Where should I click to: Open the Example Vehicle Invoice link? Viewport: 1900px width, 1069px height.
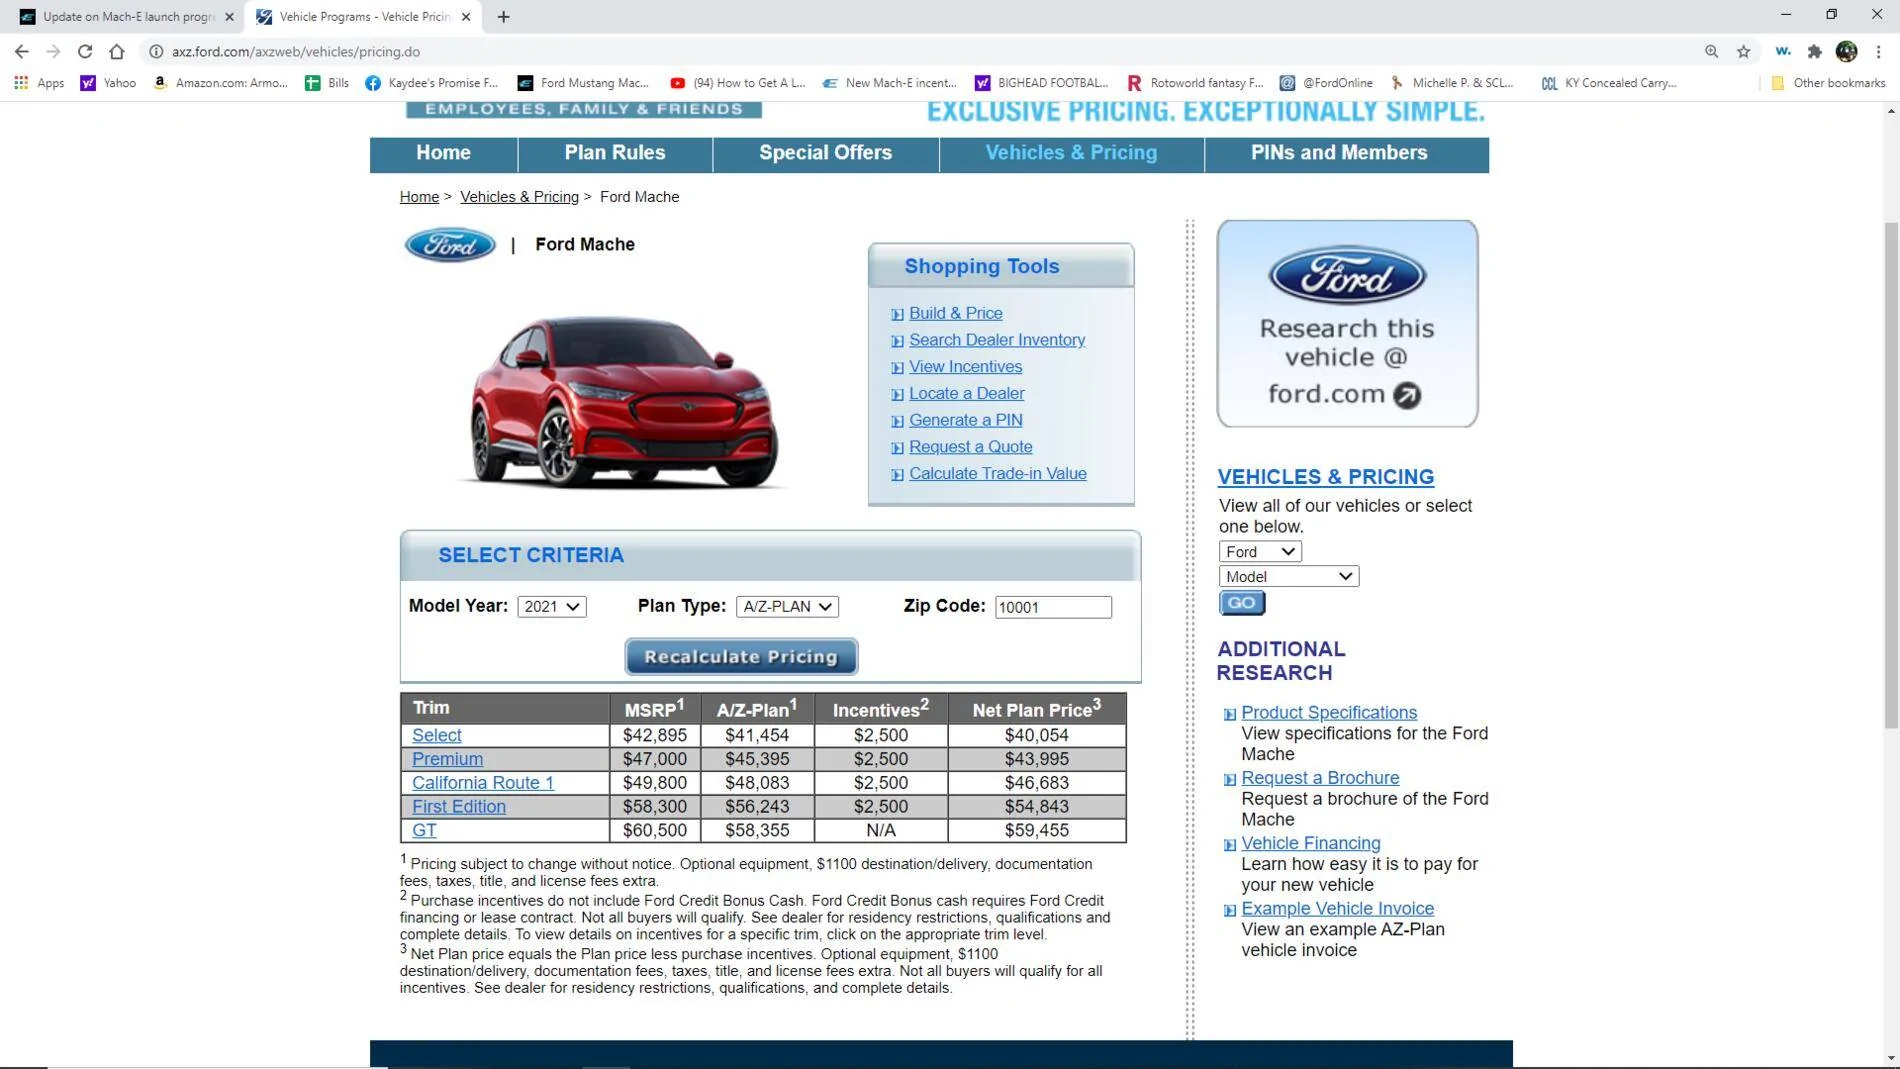tap(1337, 909)
